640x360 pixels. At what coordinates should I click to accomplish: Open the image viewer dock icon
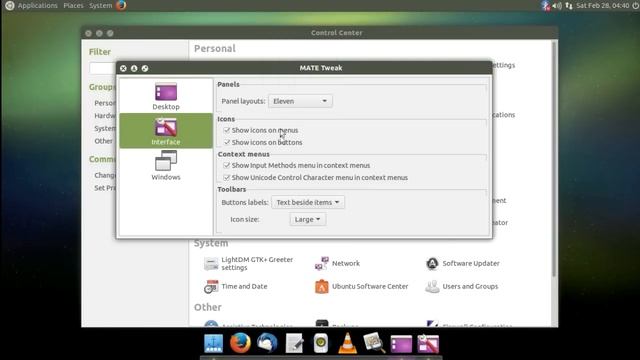tap(374, 343)
